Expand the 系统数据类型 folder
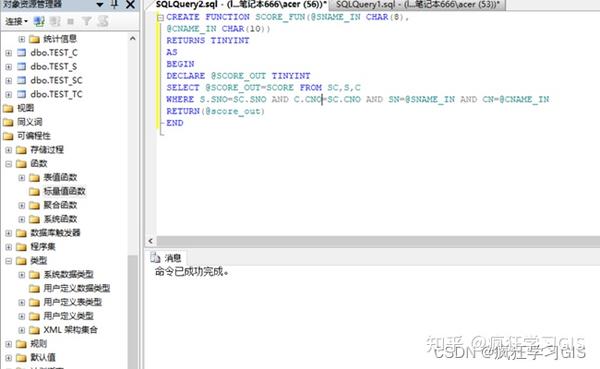This screenshot has height=369, width=600. tap(22, 274)
